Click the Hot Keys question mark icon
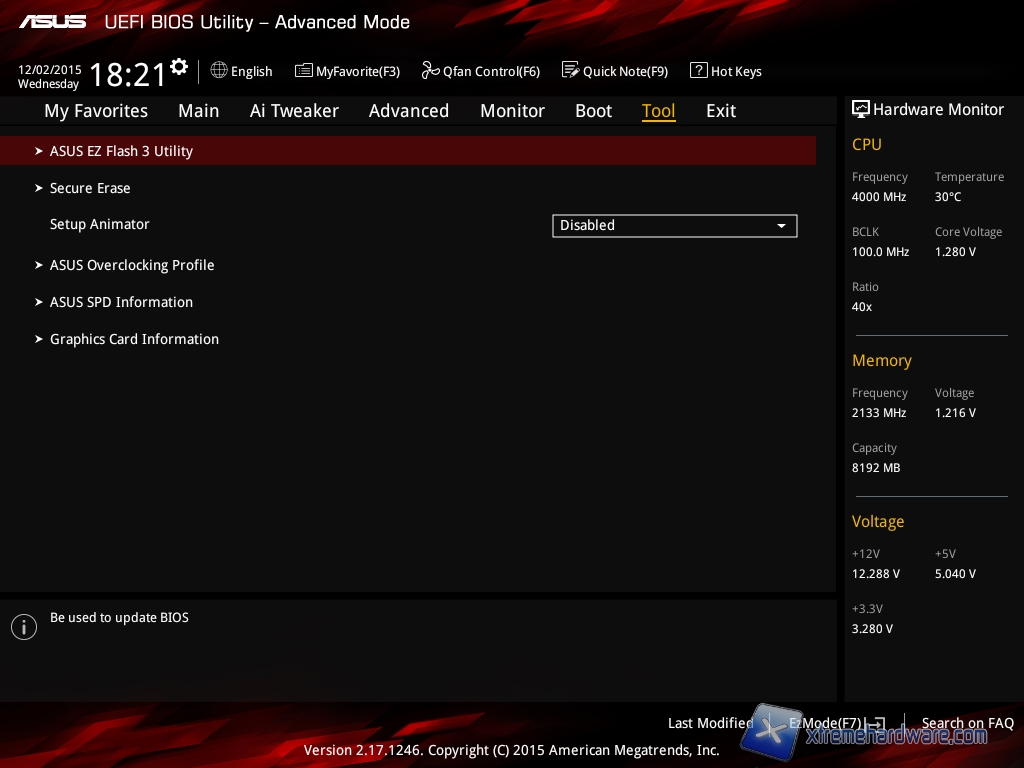Image resolution: width=1024 pixels, height=768 pixels. (x=698, y=71)
